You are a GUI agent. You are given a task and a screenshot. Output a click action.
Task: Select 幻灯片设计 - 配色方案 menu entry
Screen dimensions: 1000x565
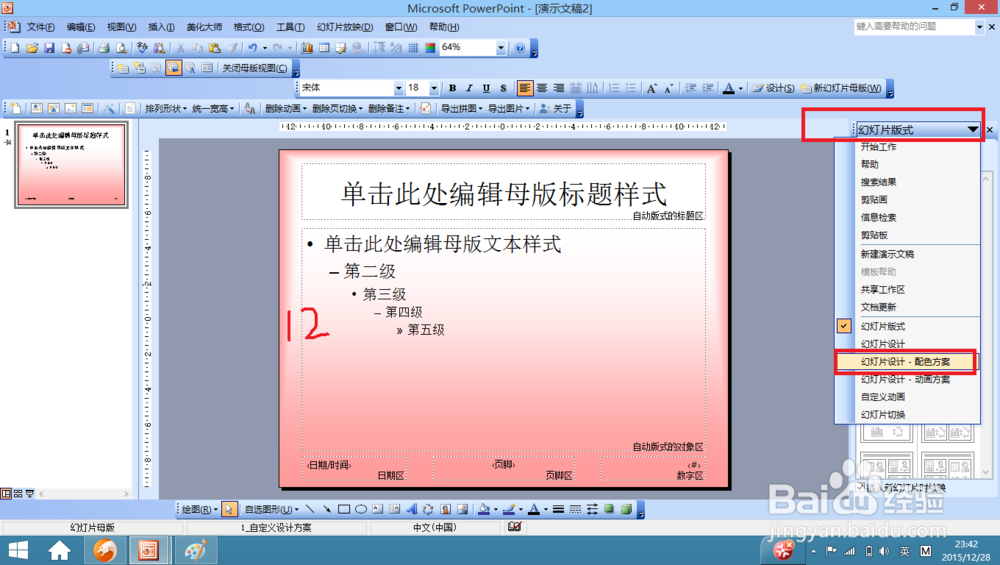coord(905,362)
